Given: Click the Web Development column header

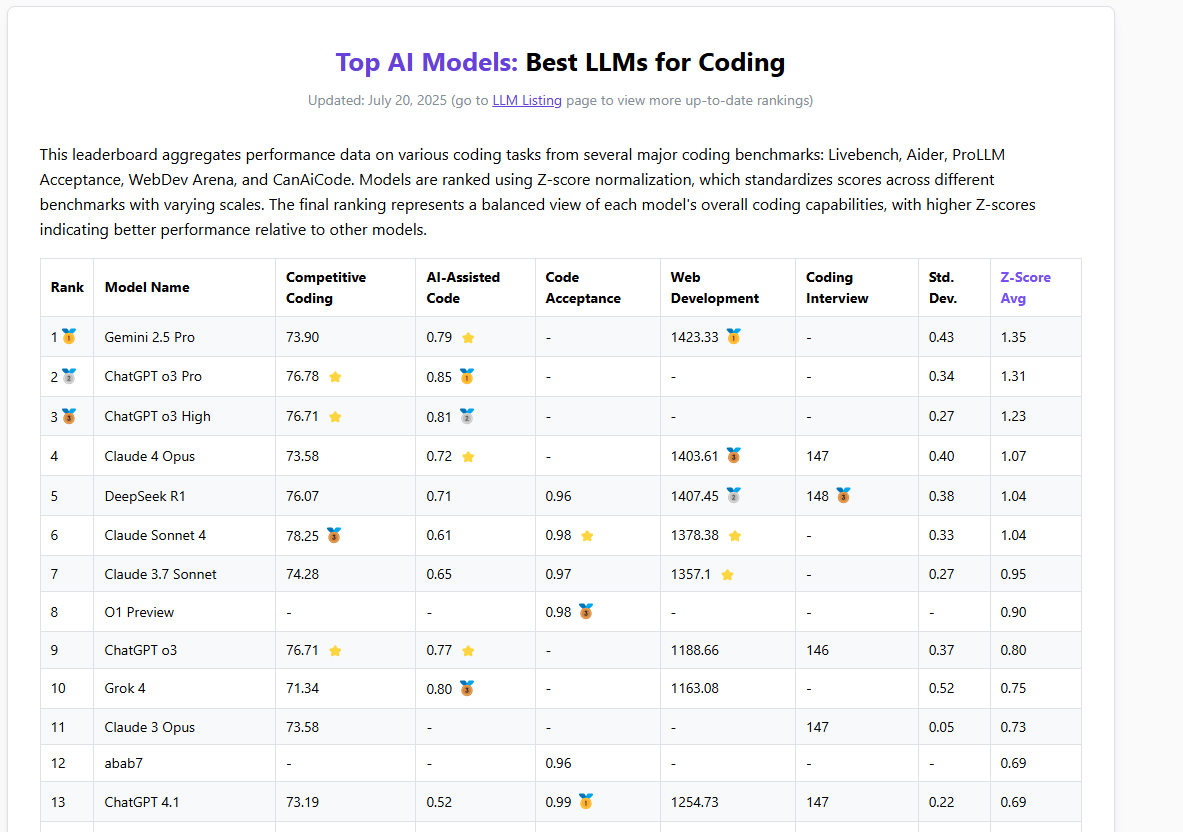Looking at the screenshot, I should pyautogui.click(x=714, y=288).
